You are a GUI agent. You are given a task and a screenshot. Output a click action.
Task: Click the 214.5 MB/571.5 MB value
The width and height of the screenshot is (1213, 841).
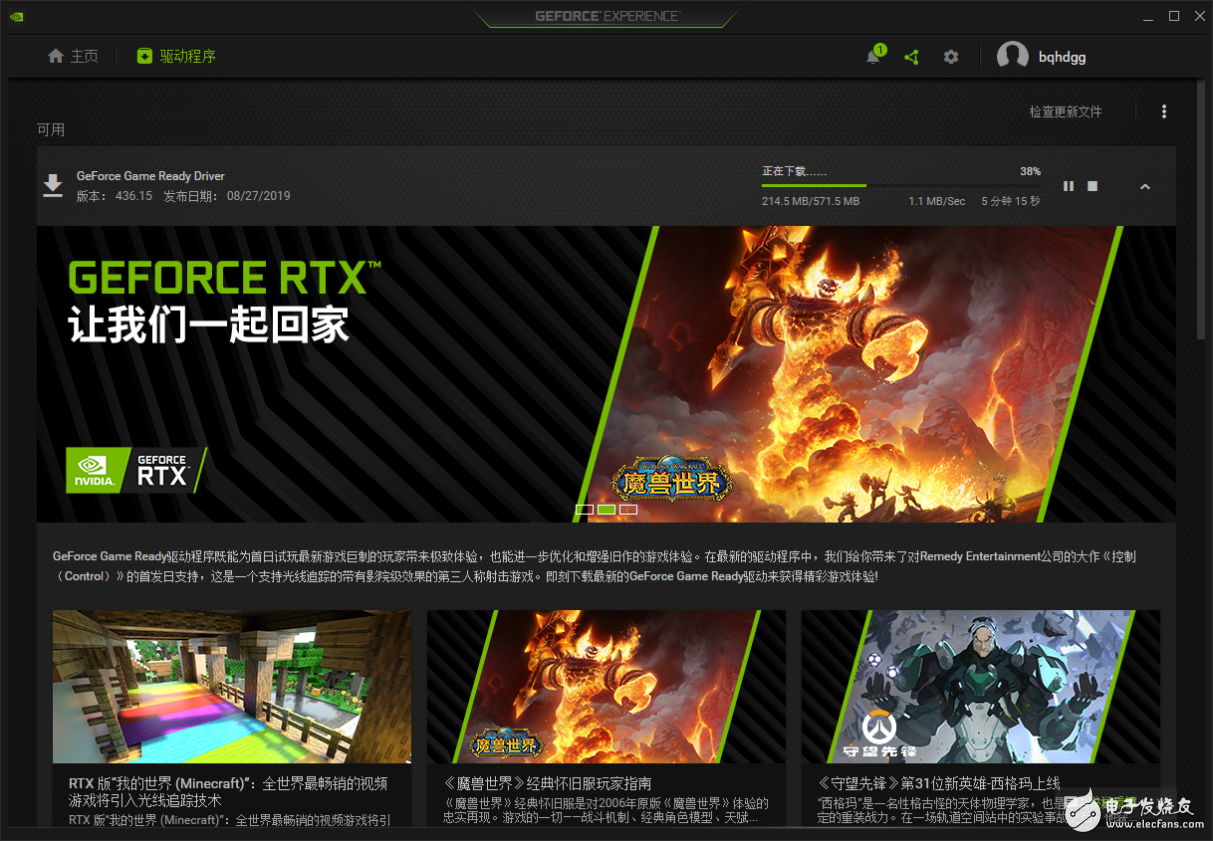coord(811,201)
